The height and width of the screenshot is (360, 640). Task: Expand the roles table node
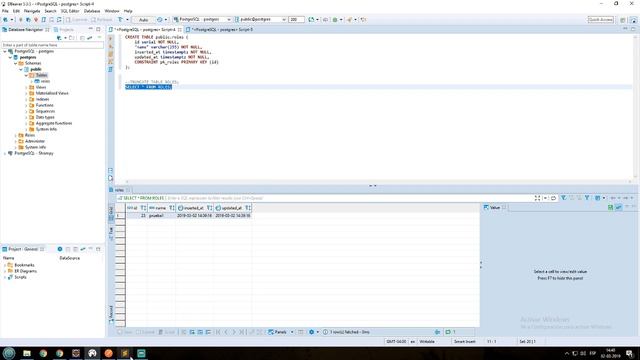[31, 81]
